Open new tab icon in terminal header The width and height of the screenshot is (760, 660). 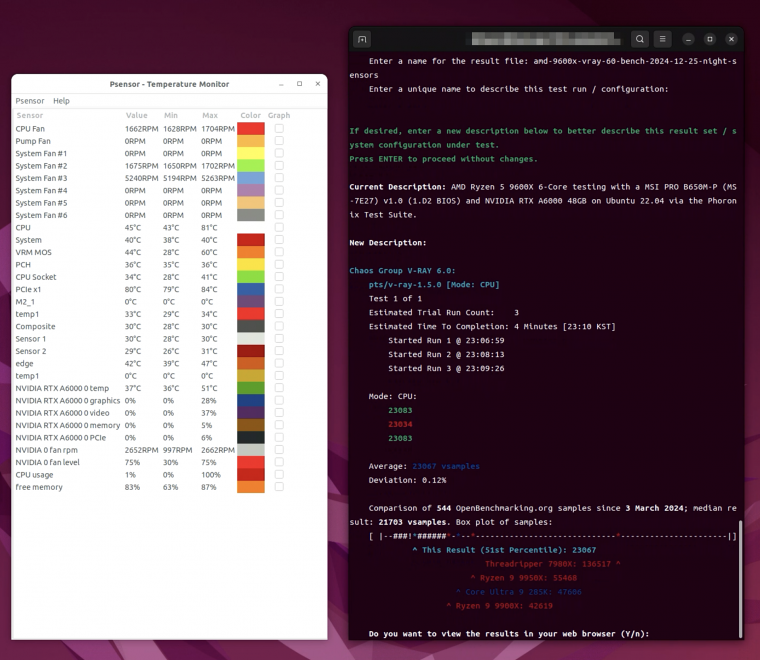pos(362,39)
